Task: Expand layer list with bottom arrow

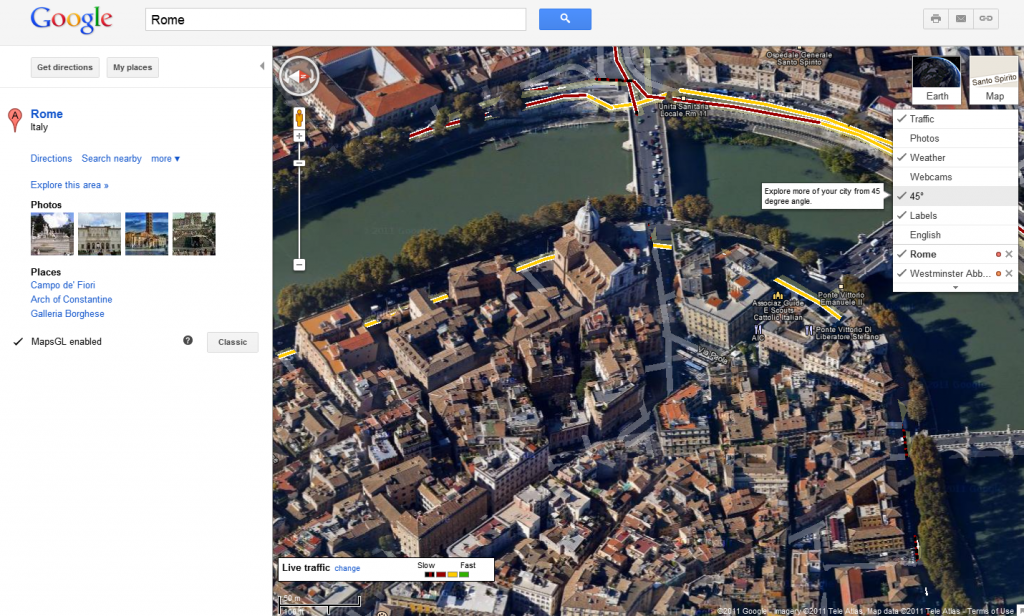Action: pyautogui.click(x=954, y=287)
